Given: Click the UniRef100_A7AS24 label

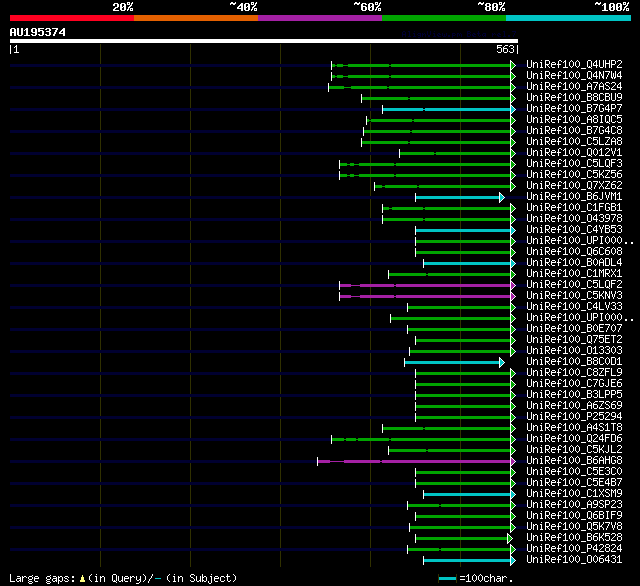Looking at the screenshot, I should tap(574, 87).
